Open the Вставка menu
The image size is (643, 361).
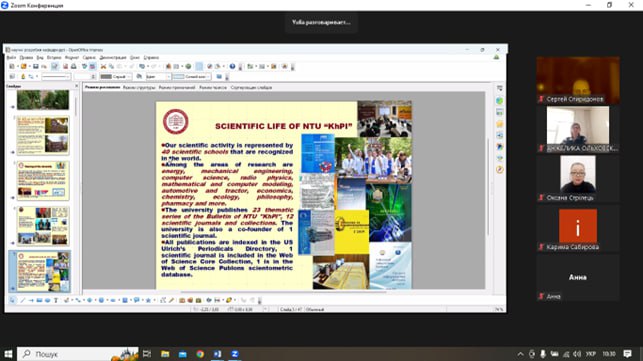[54, 57]
